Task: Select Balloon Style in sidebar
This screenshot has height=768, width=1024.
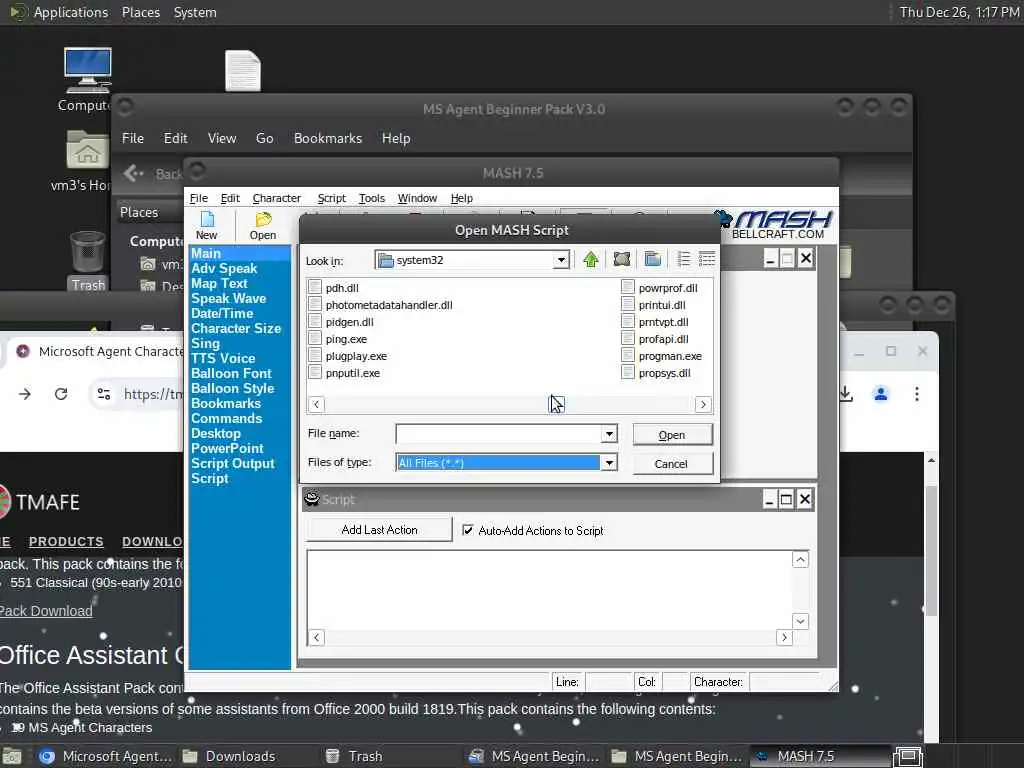Action: 232,389
